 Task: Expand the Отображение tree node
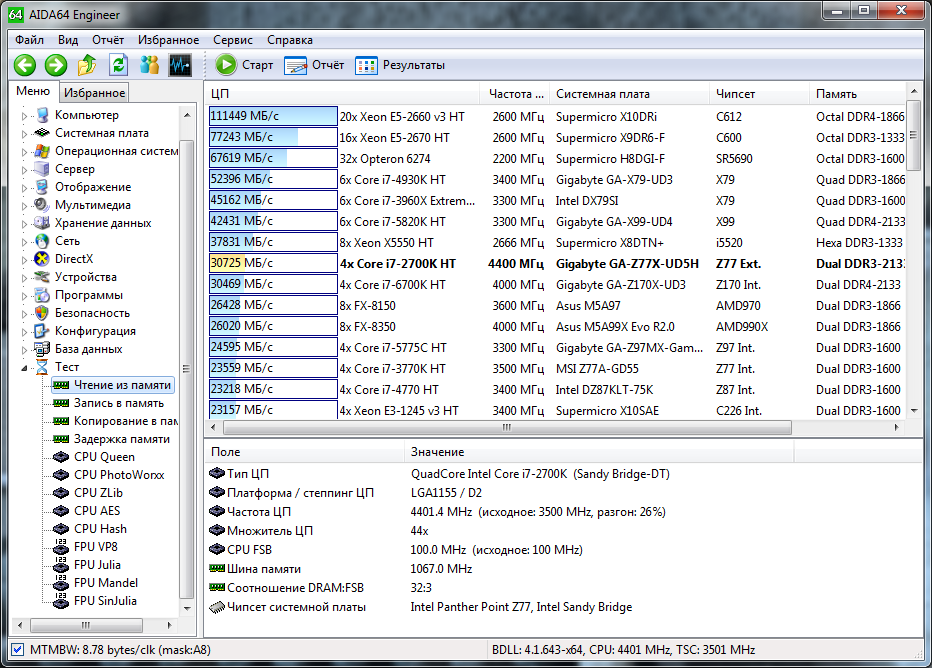(24, 188)
